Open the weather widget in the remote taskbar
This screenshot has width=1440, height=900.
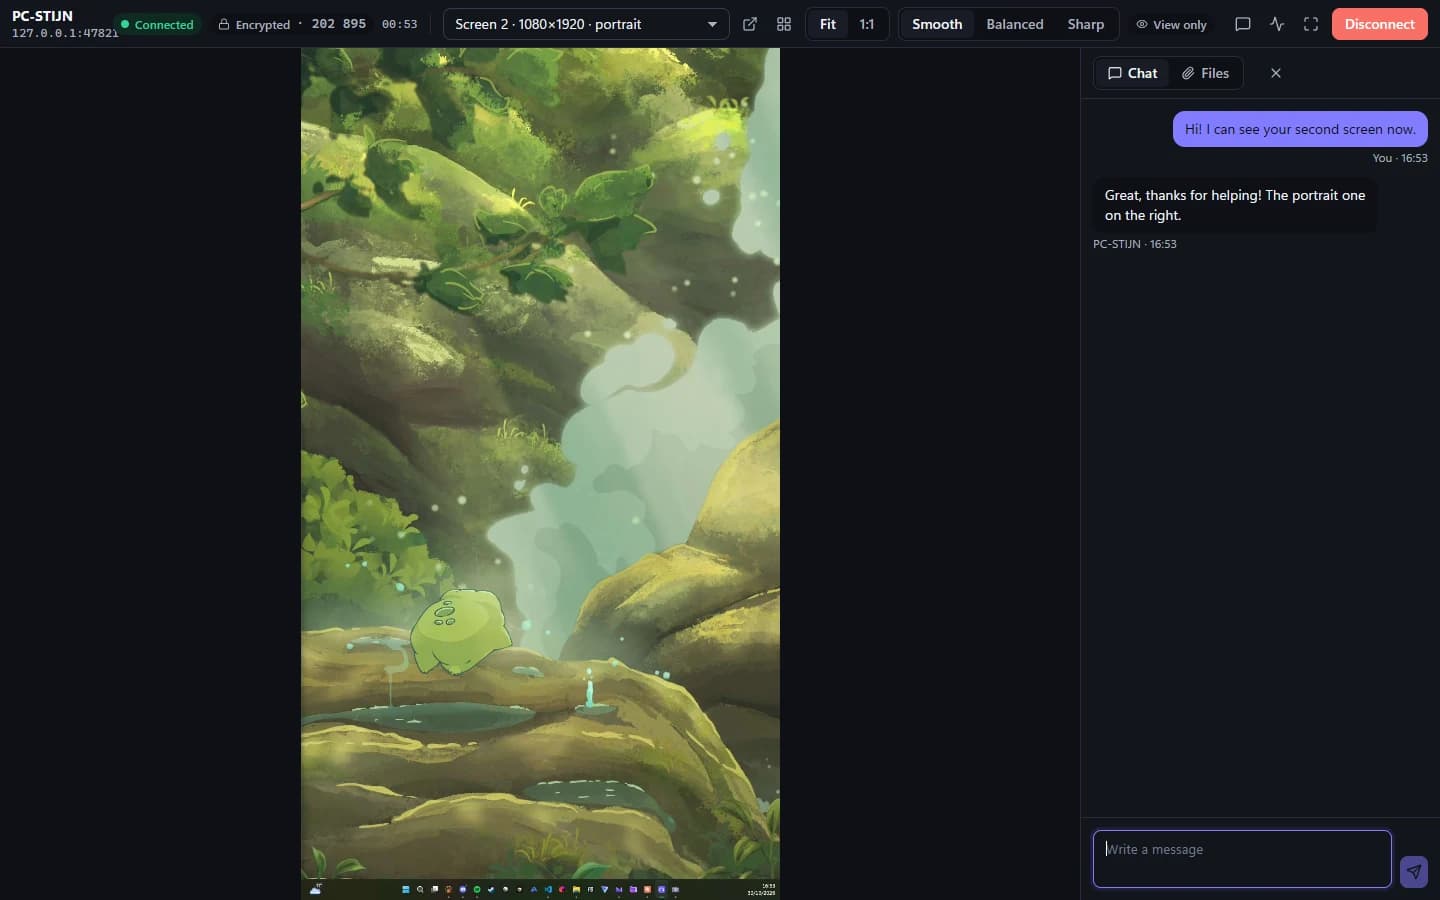(315, 889)
